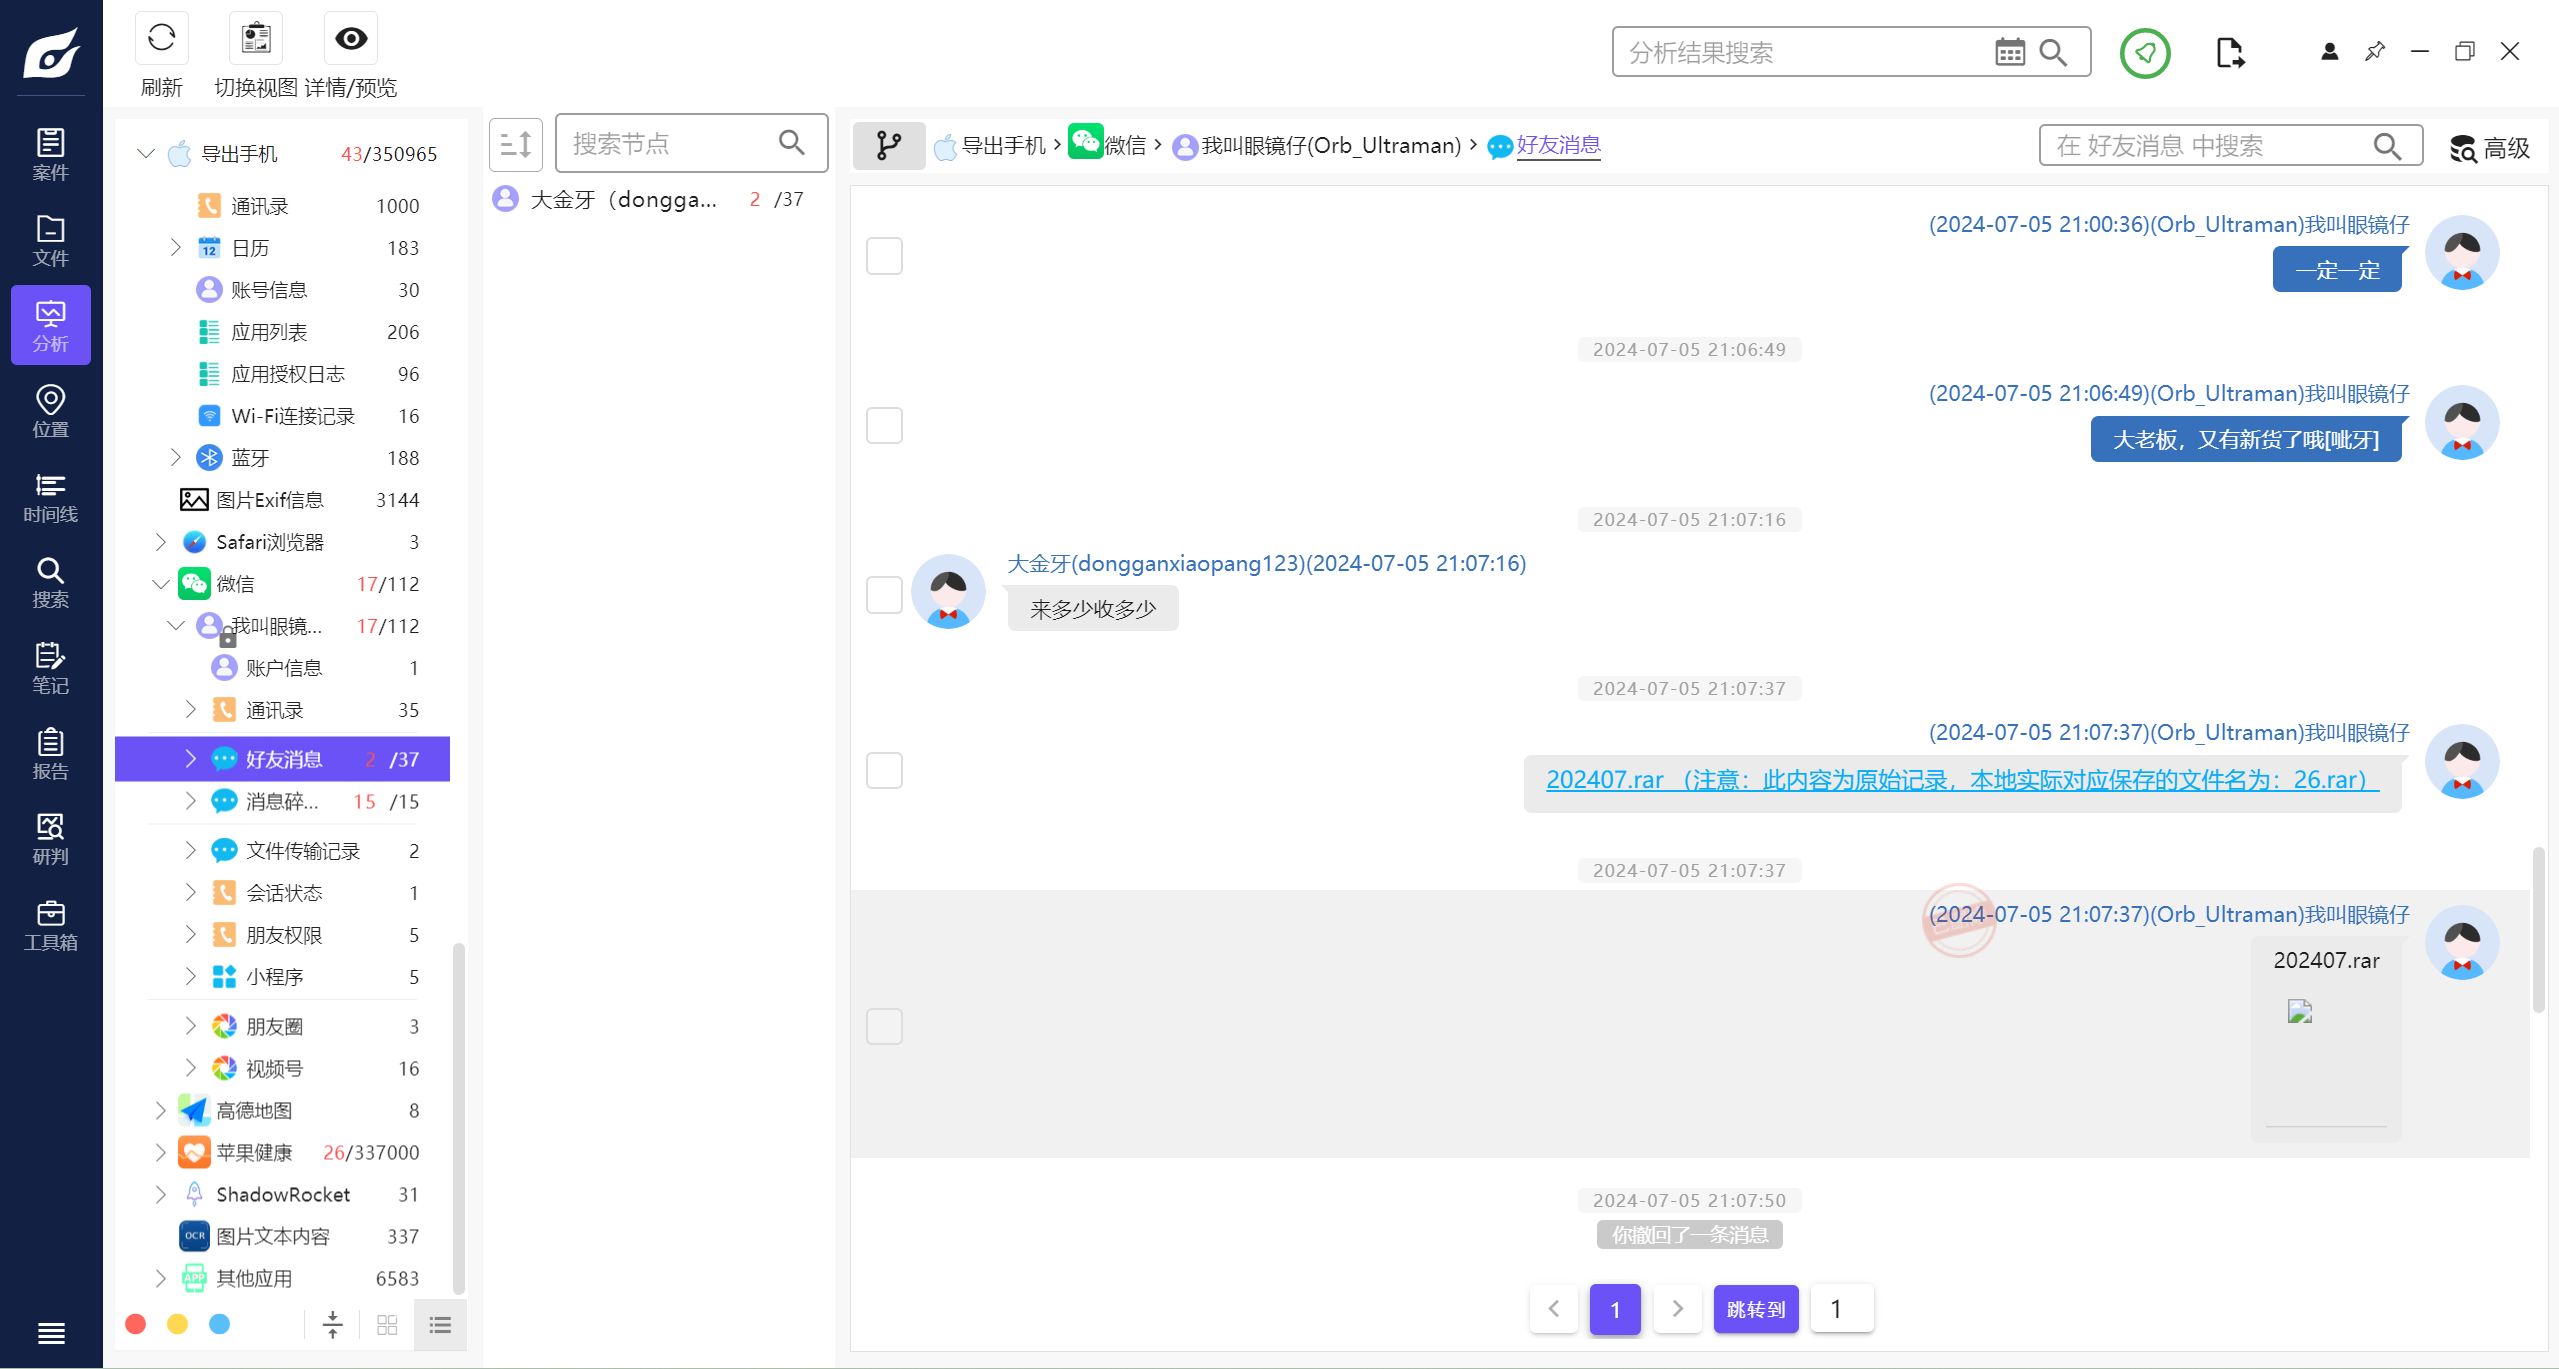
Task: Click the 跳转到 jump button
Action: click(x=1755, y=1309)
